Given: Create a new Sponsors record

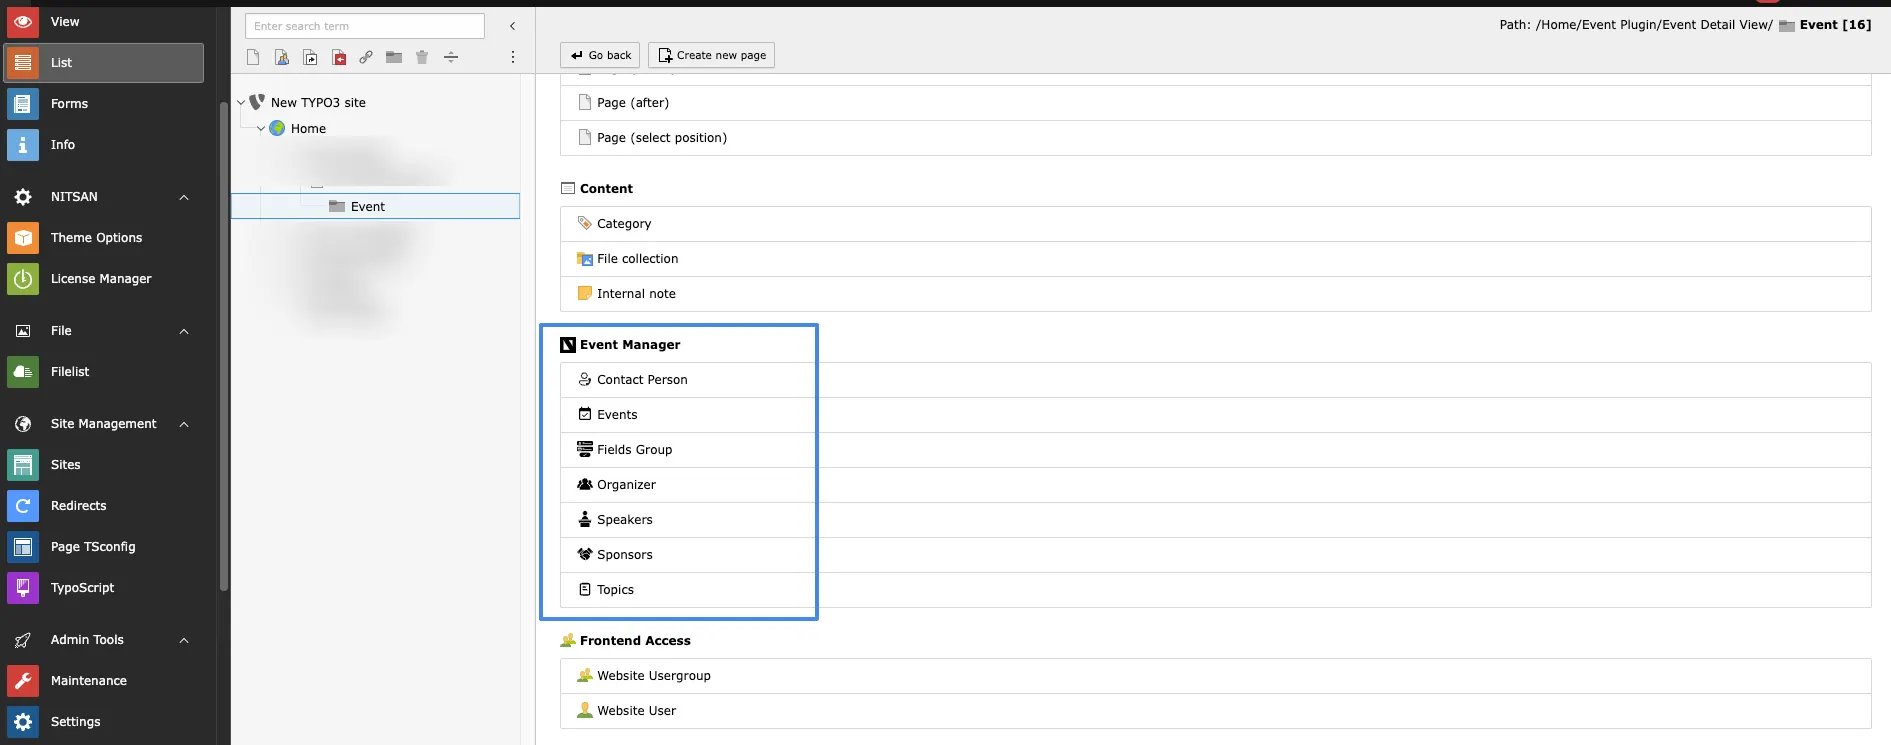Looking at the screenshot, I should (x=1215, y=555).
